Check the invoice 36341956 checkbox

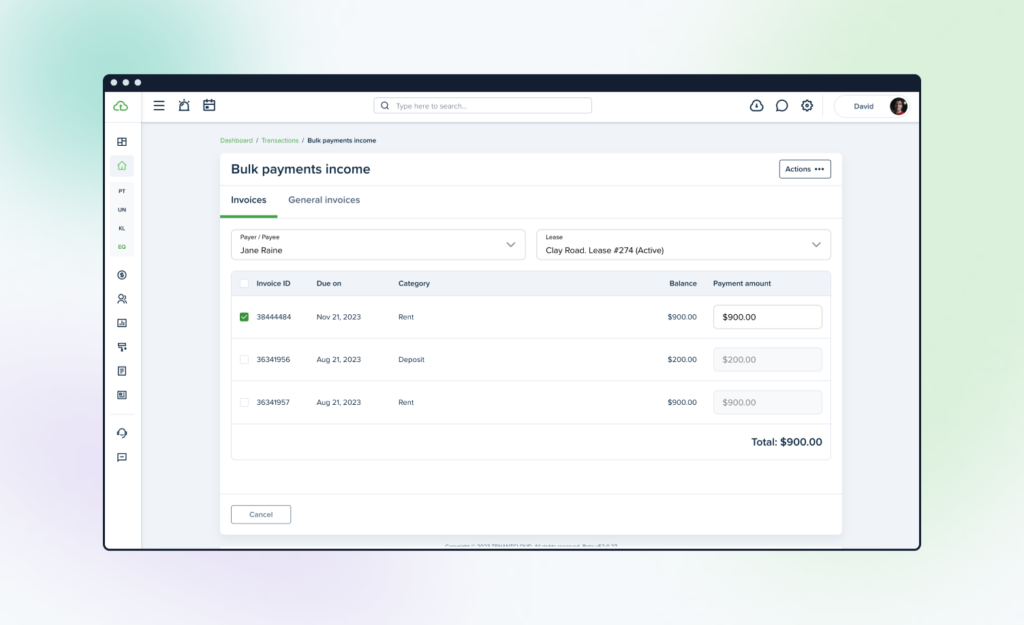(x=244, y=359)
